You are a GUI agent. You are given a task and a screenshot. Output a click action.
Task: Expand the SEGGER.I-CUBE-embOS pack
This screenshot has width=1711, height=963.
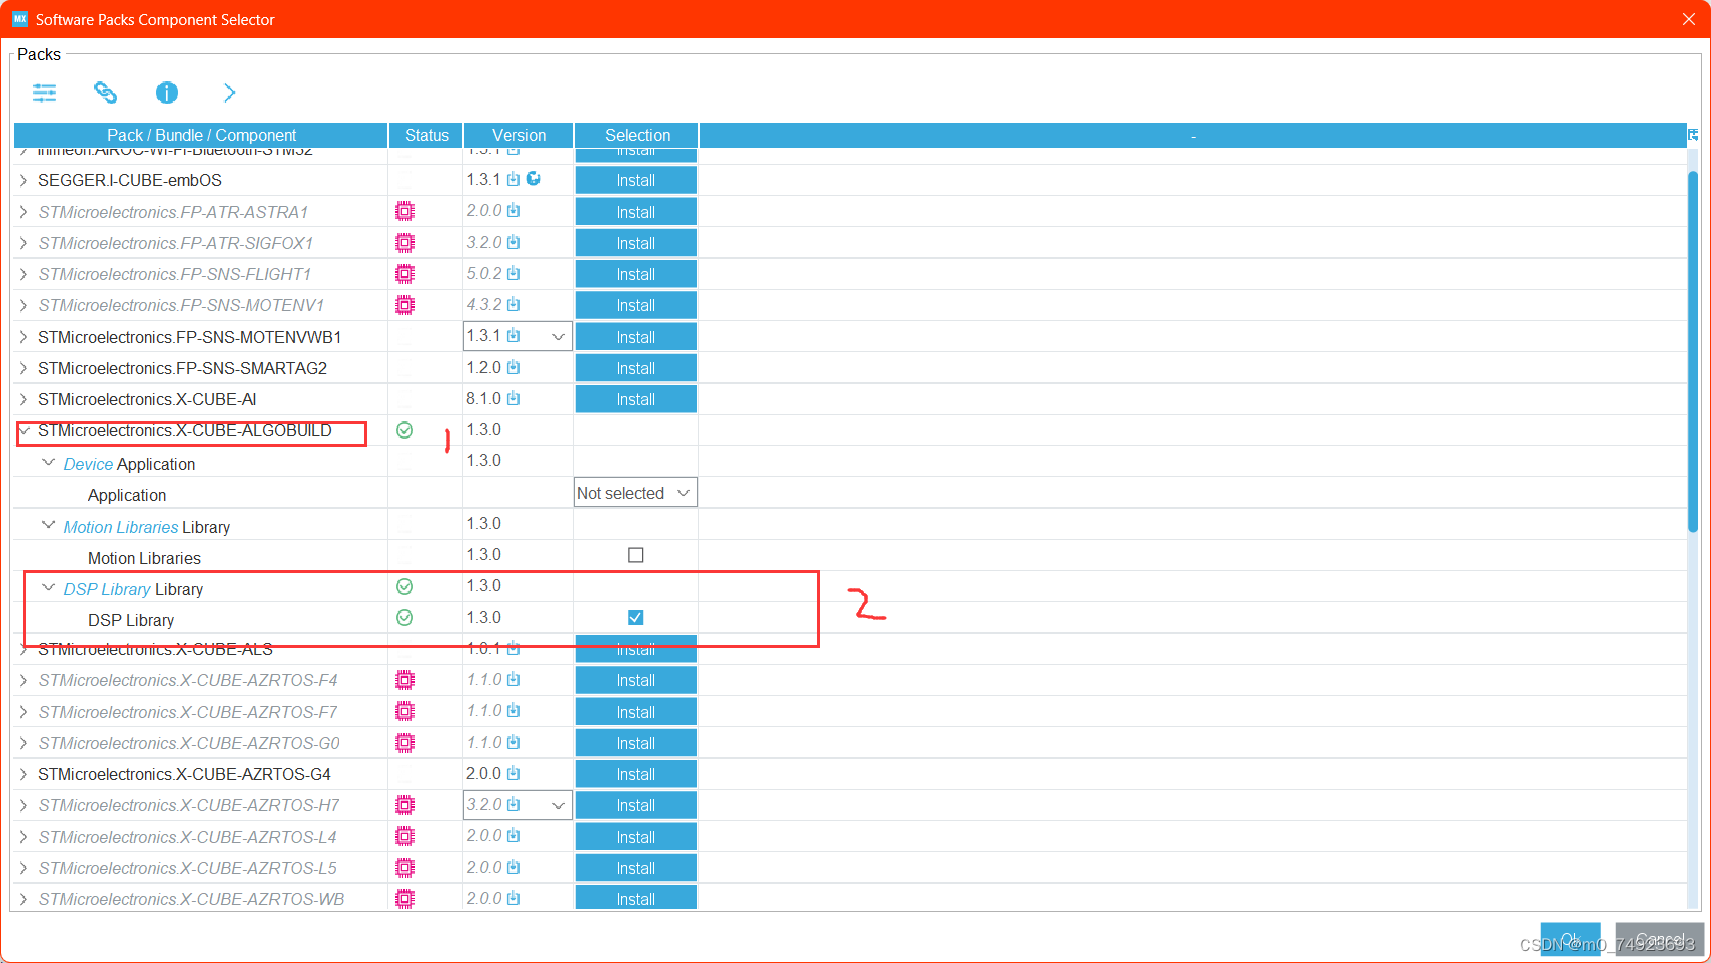[x=24, y=180]
